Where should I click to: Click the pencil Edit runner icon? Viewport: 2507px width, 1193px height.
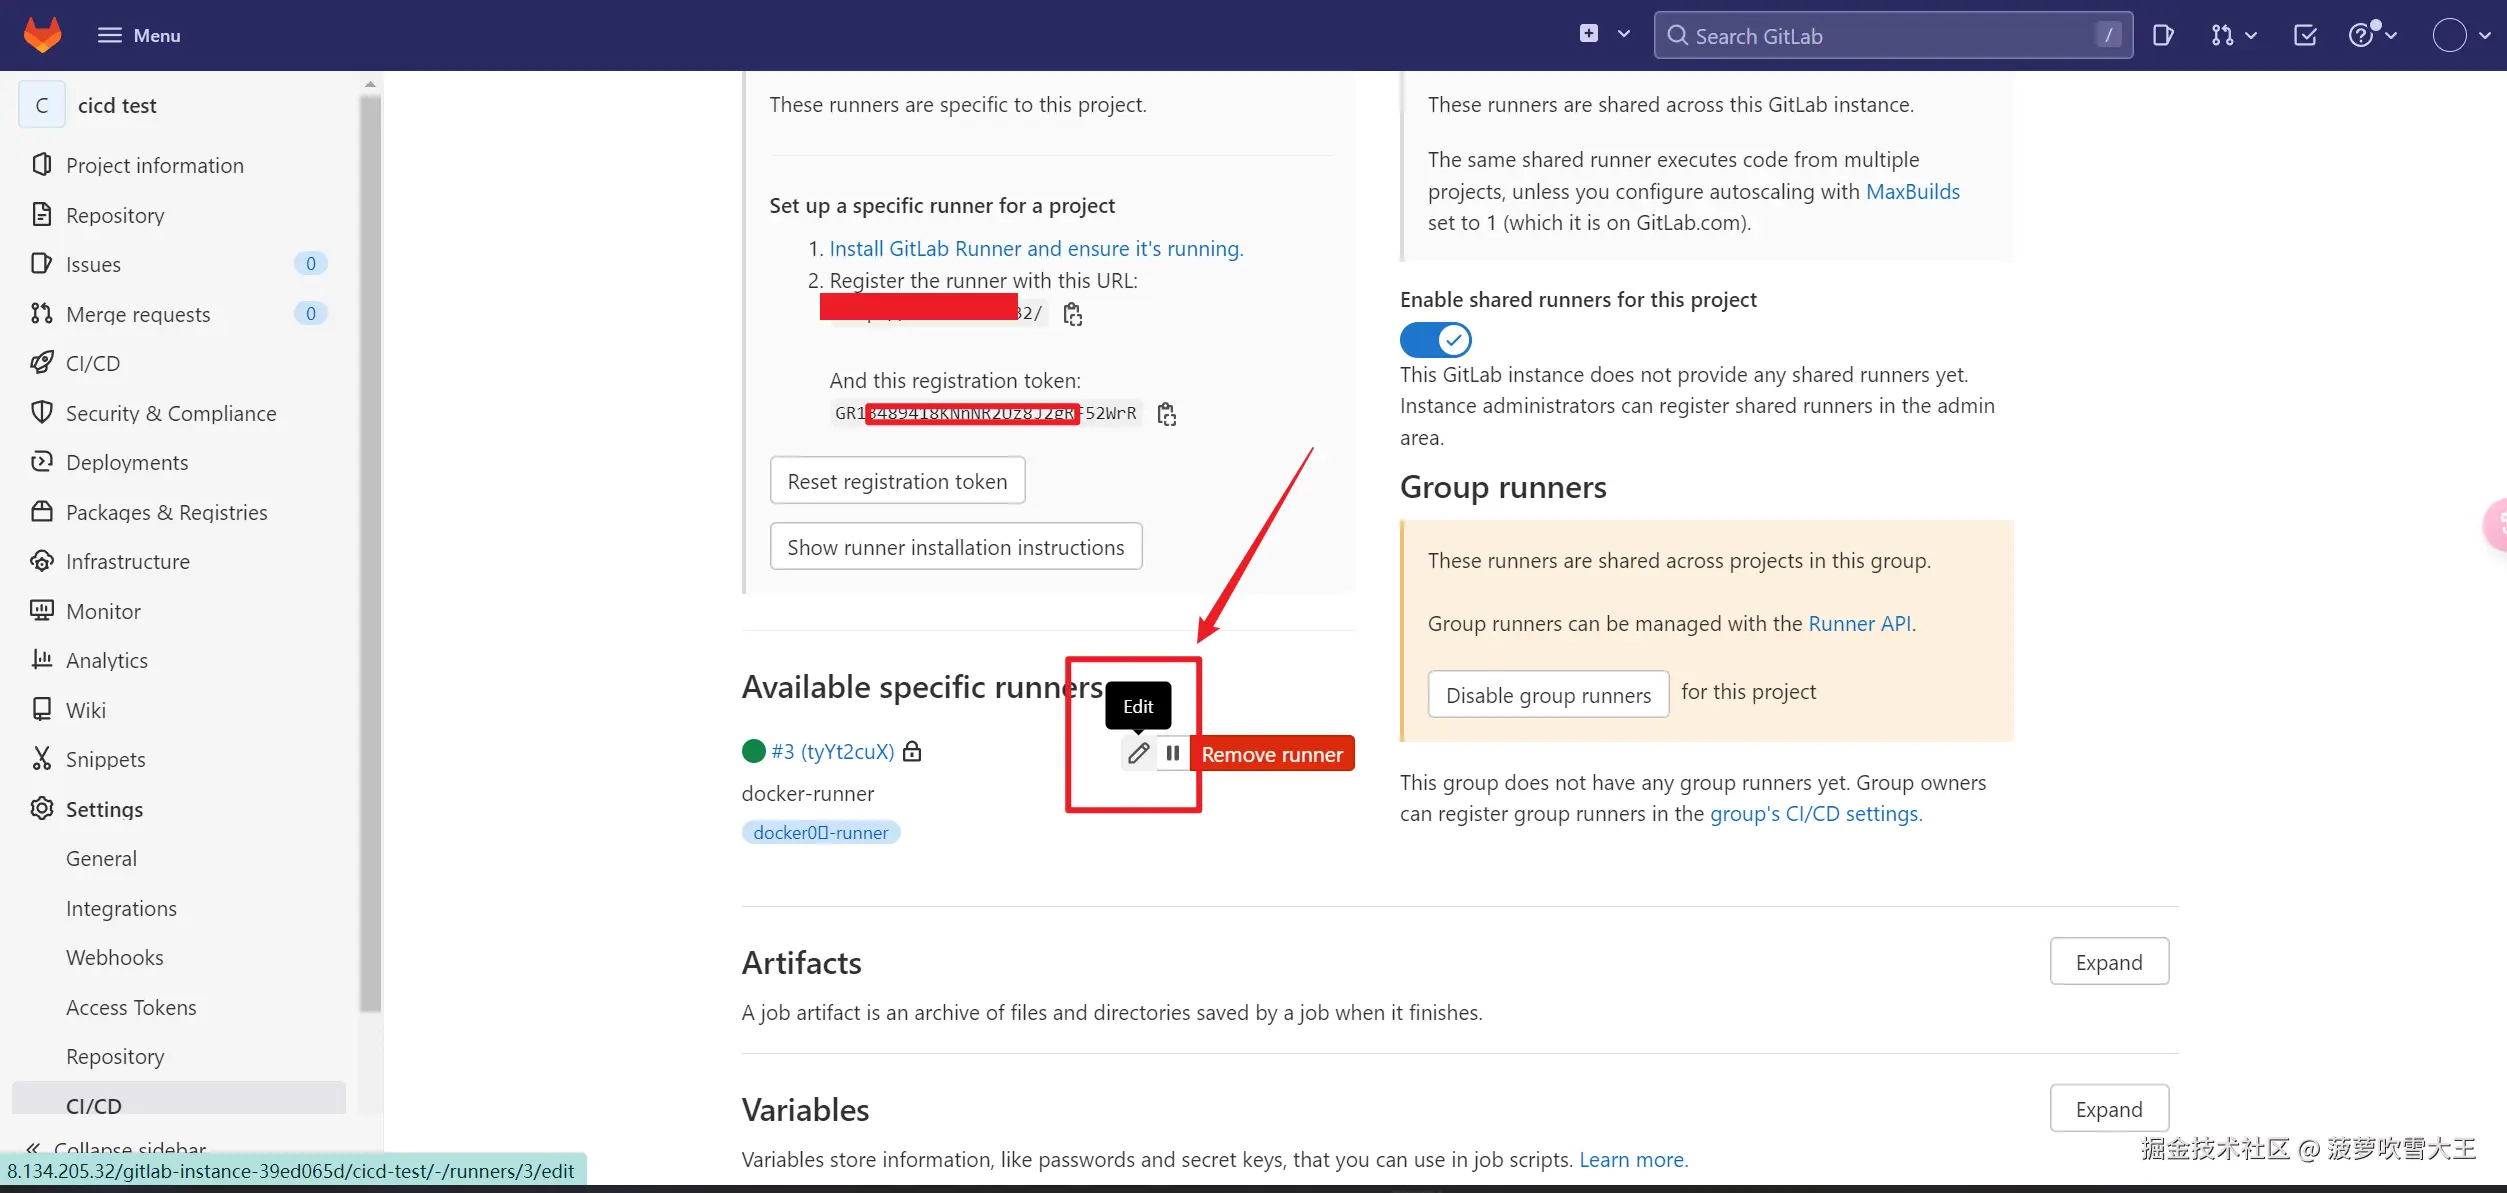[x=1138, y=754]
